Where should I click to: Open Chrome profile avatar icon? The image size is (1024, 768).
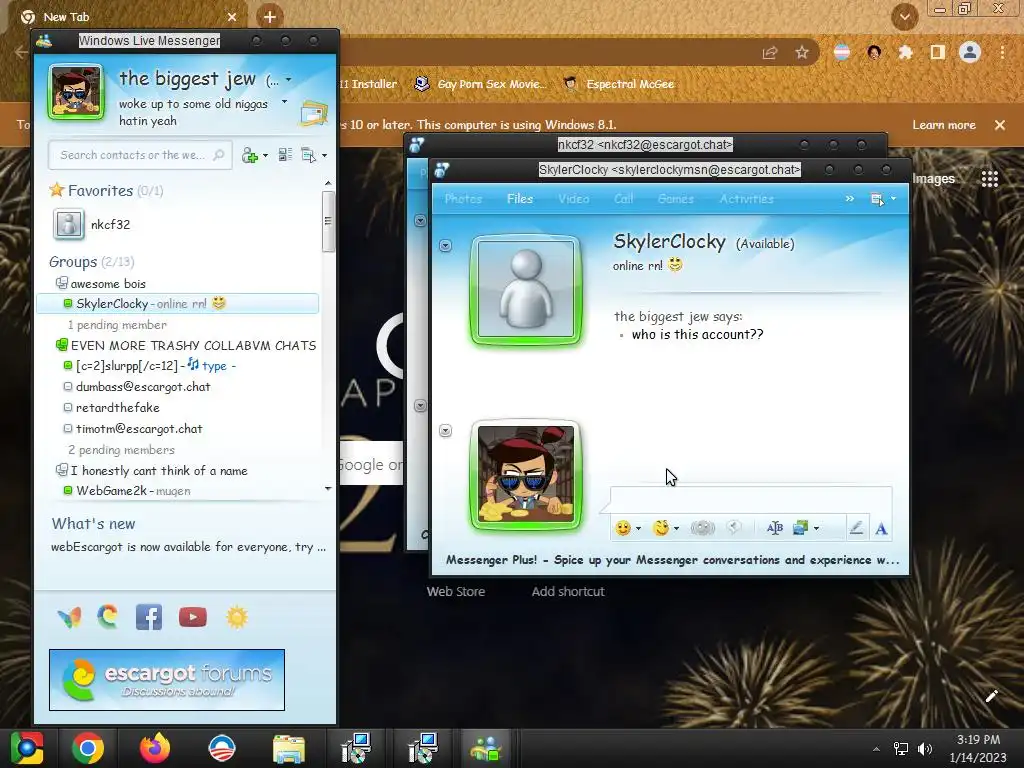(x=970, y=52)
